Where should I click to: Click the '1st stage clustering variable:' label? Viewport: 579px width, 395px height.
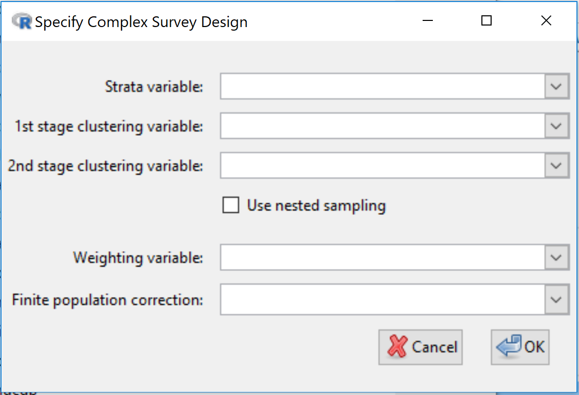click(109, 126)
